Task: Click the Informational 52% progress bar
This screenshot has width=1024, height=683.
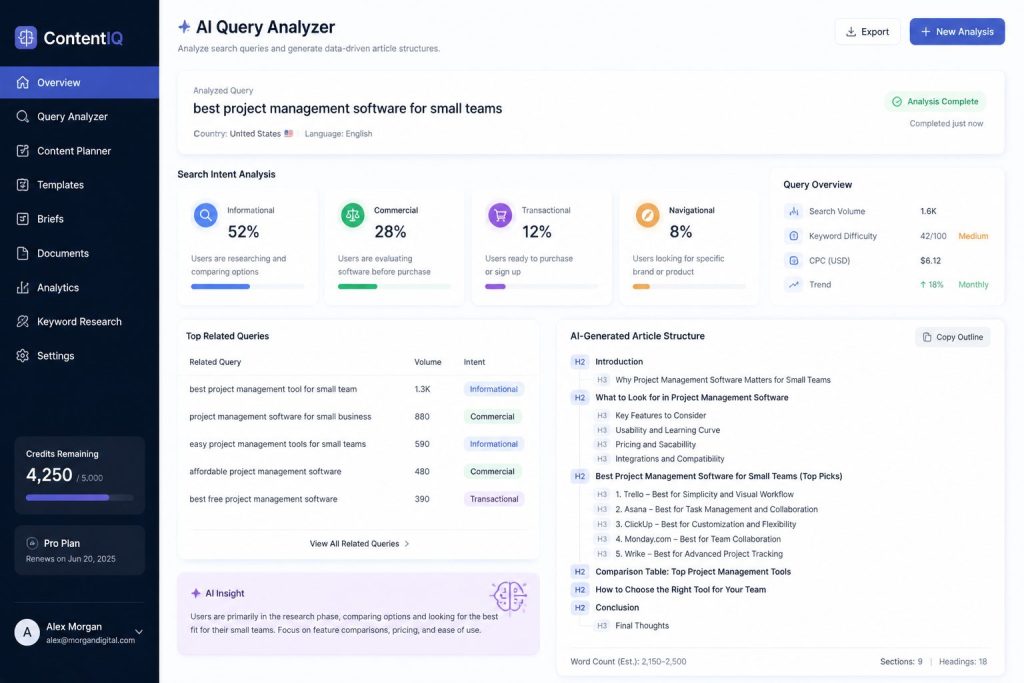Action: tap(248, 286)
